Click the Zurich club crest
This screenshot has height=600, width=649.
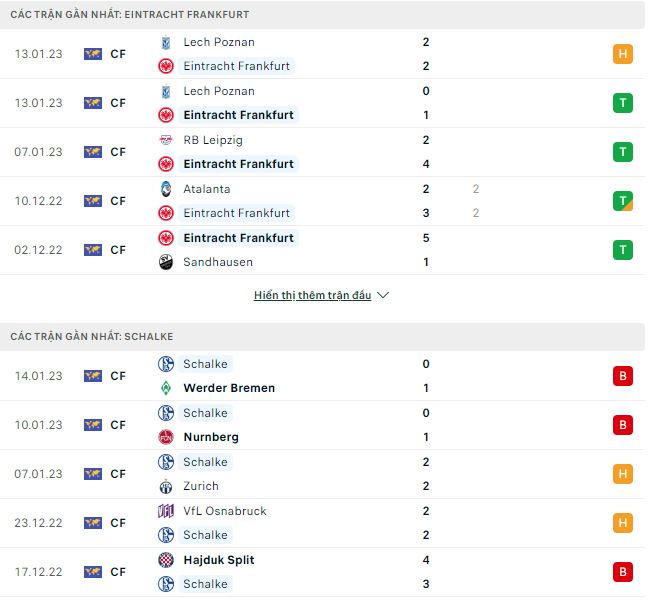click(x=166, y=486)
